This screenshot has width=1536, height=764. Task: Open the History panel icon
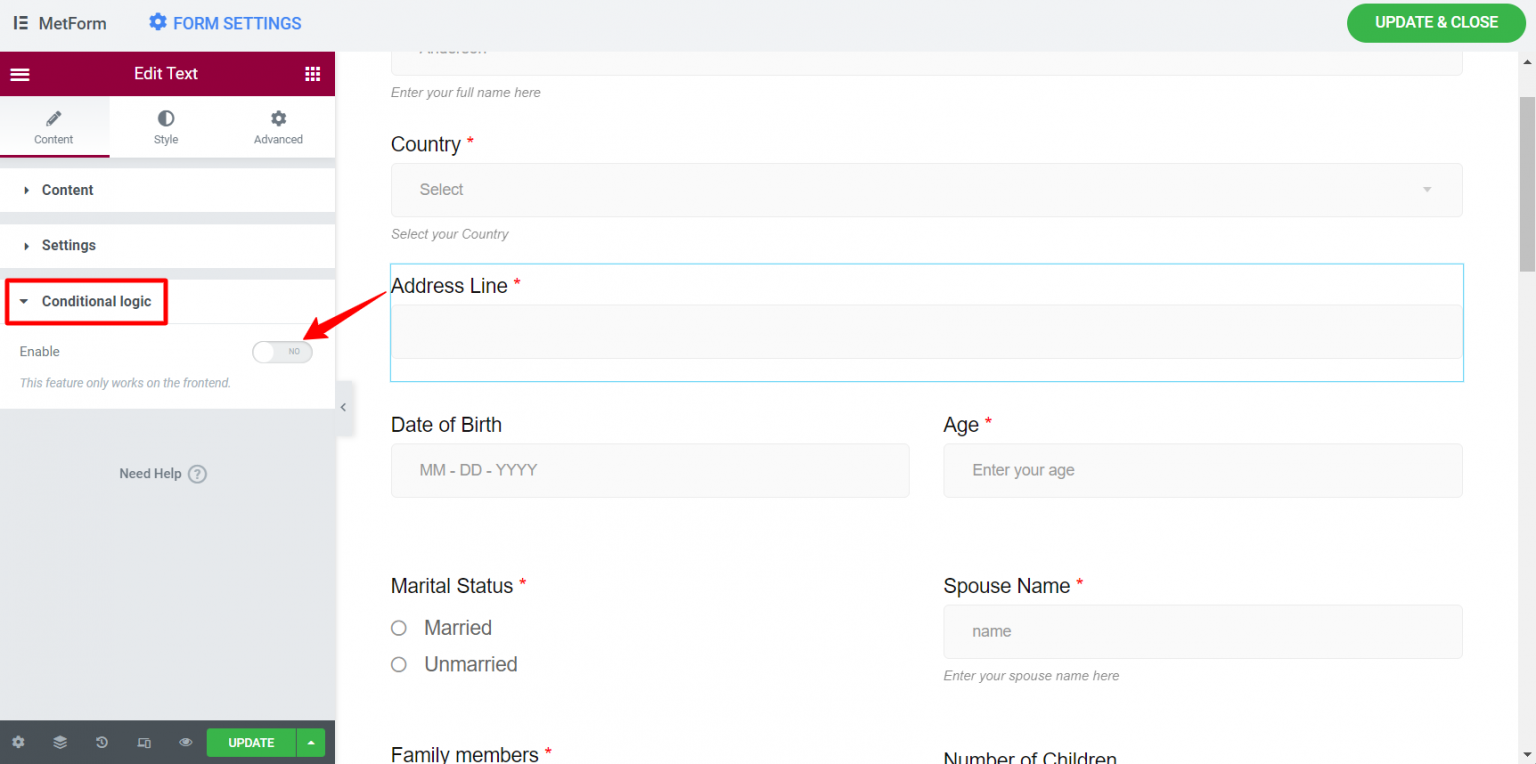(100, 742)
